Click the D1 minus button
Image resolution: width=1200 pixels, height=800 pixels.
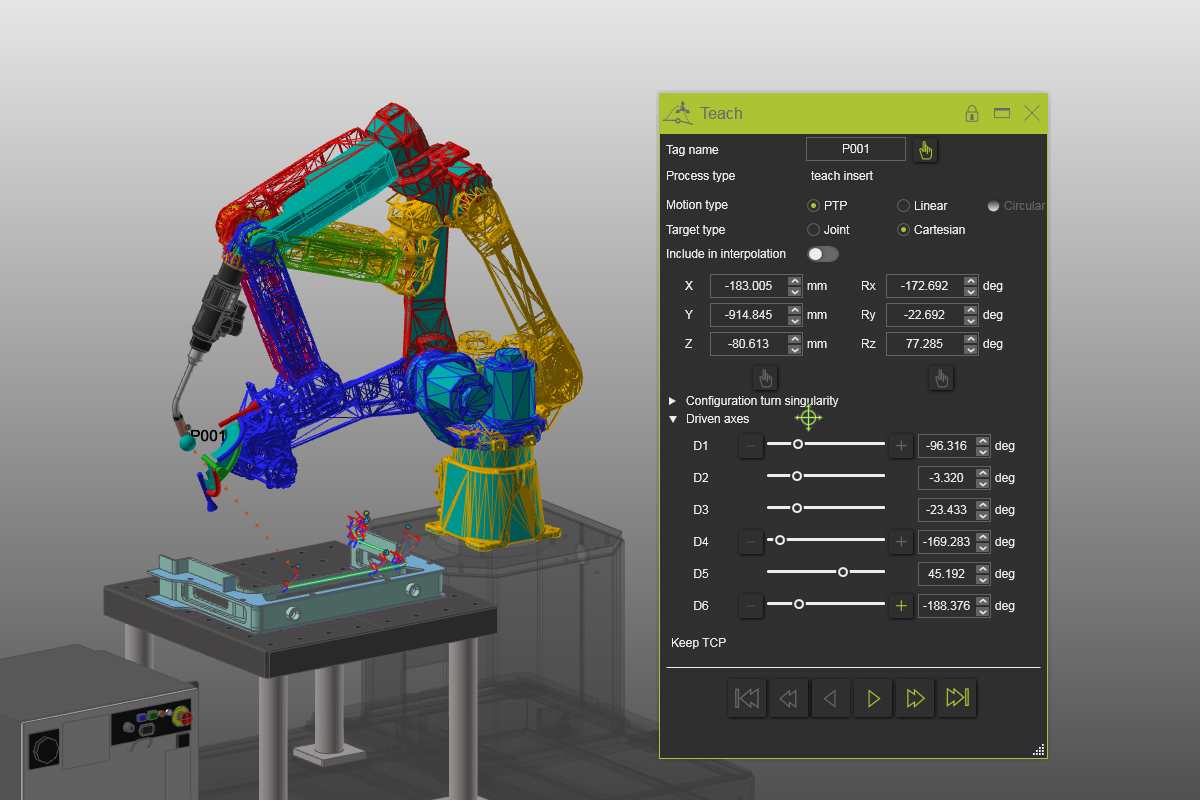coord(751,446)
